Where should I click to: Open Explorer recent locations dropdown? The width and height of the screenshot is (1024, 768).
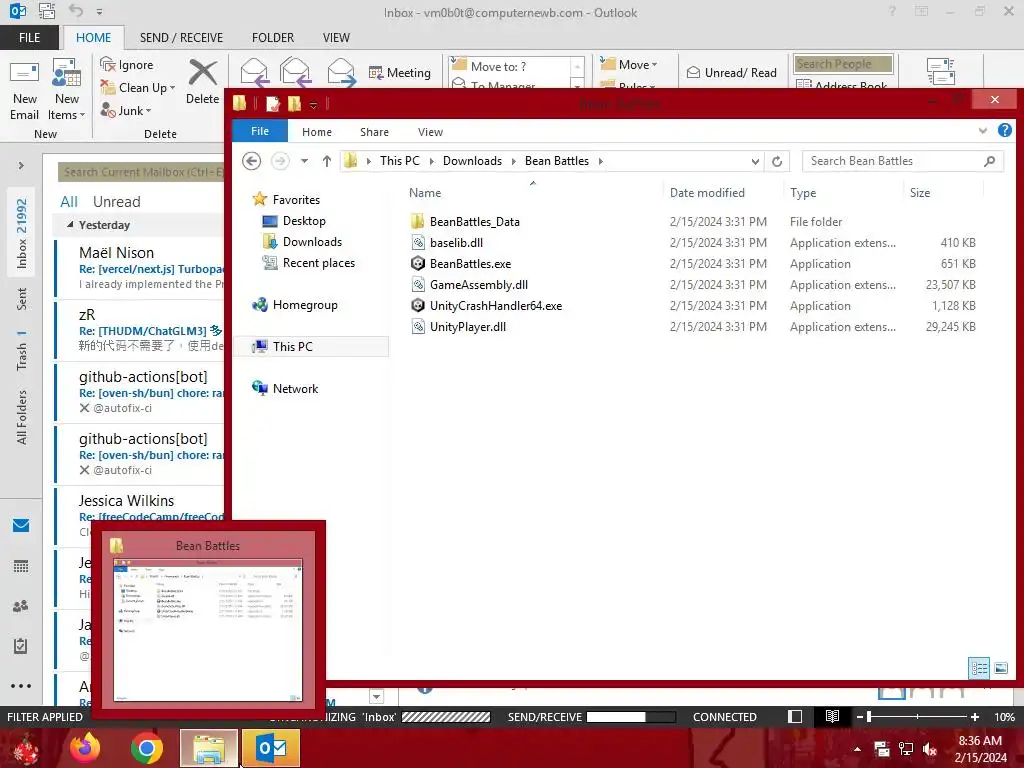tap(304, 161)
